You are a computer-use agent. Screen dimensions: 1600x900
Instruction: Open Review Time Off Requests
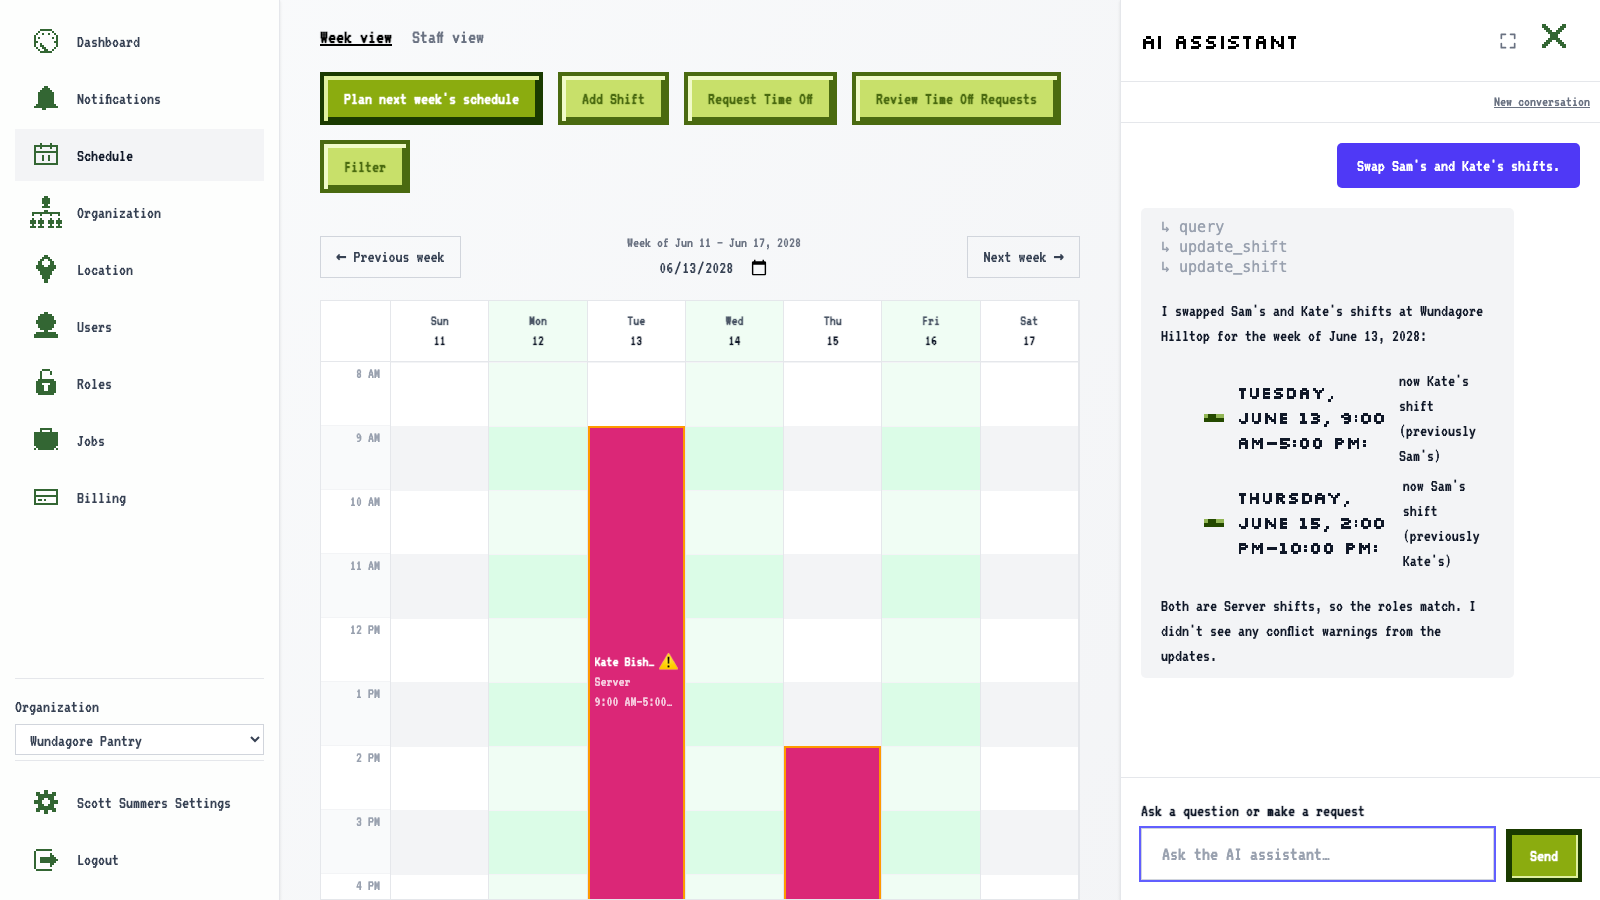click(x=956, y=99)
